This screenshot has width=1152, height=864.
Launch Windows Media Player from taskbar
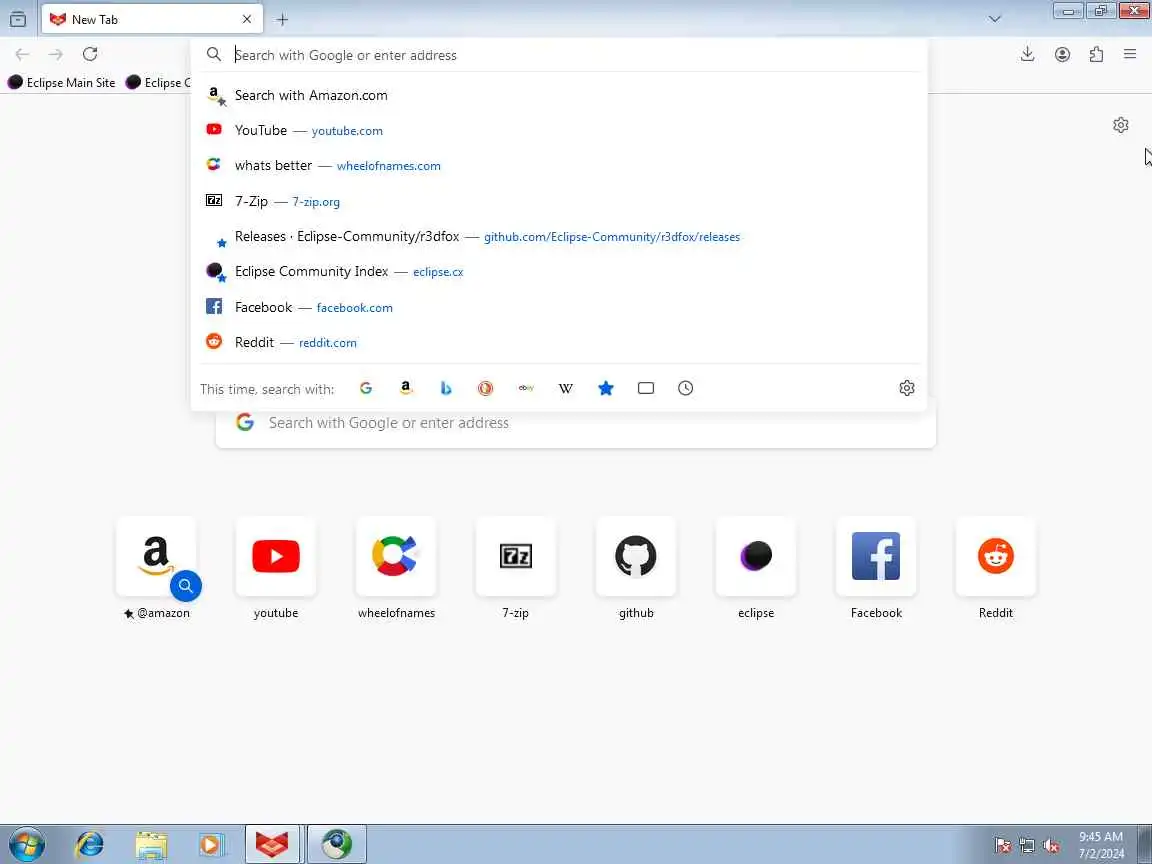(x=212, y=845)
